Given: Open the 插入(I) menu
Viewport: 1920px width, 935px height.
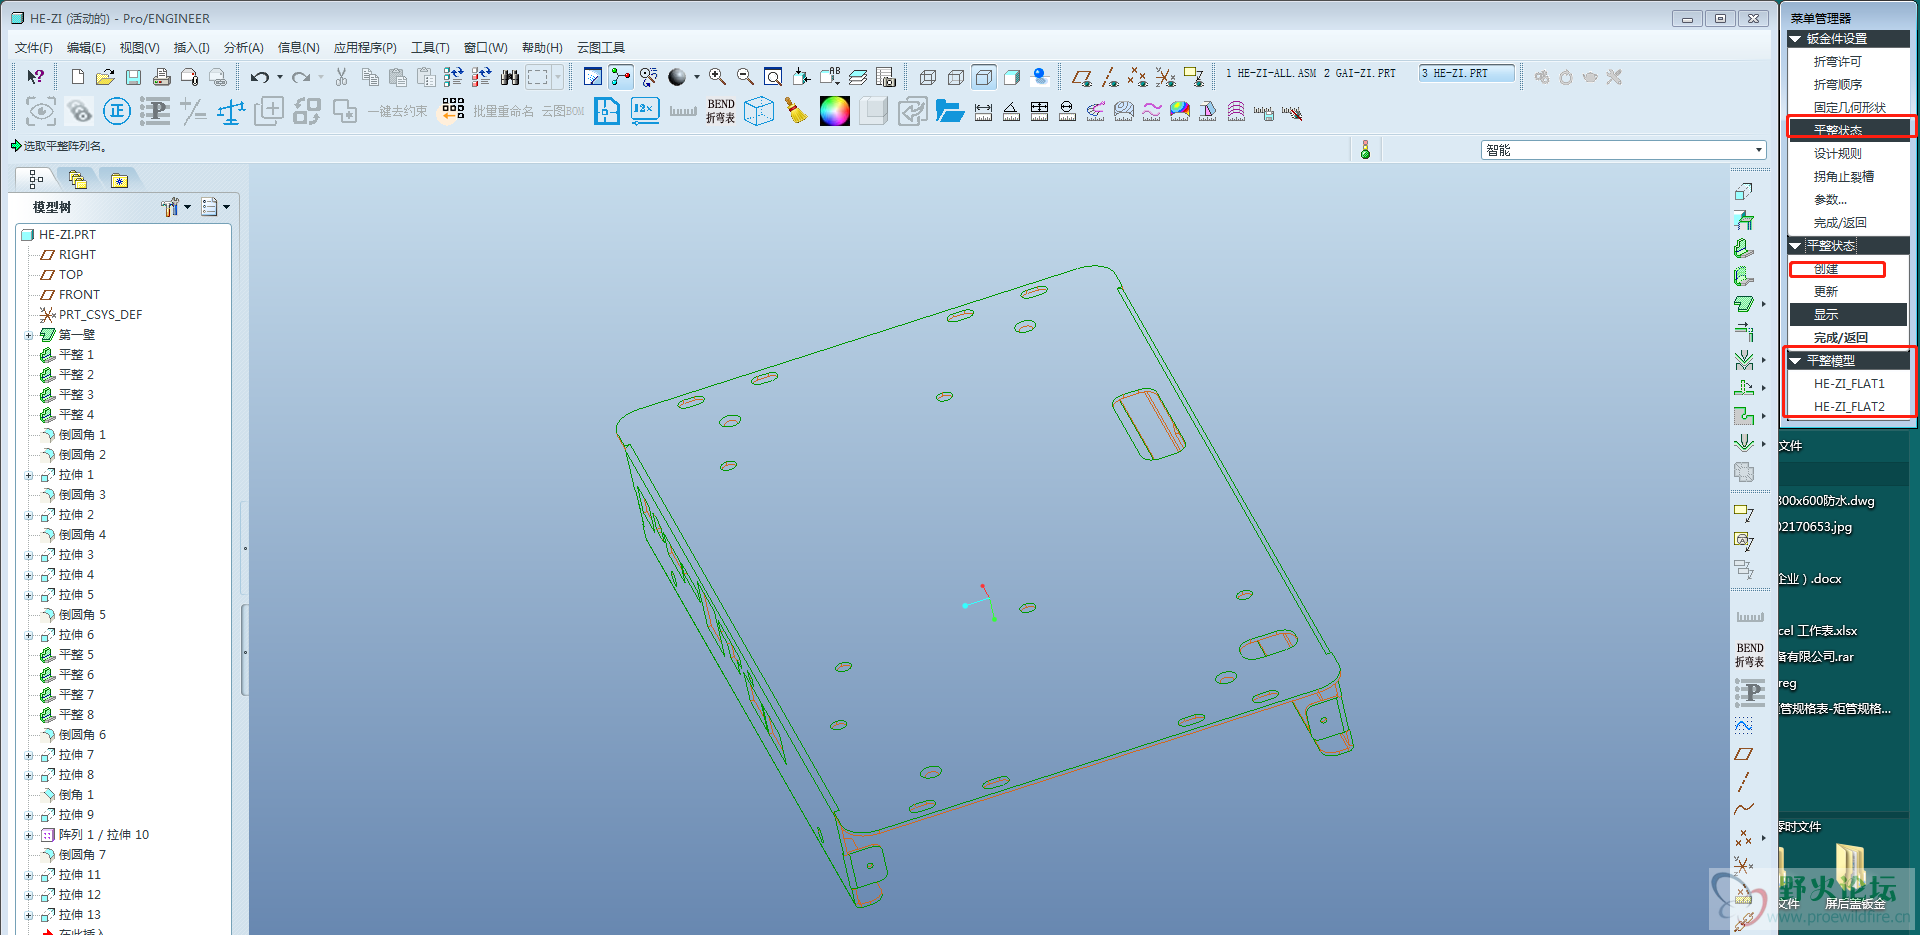Looking at the screenshot, I should point(192,47).
